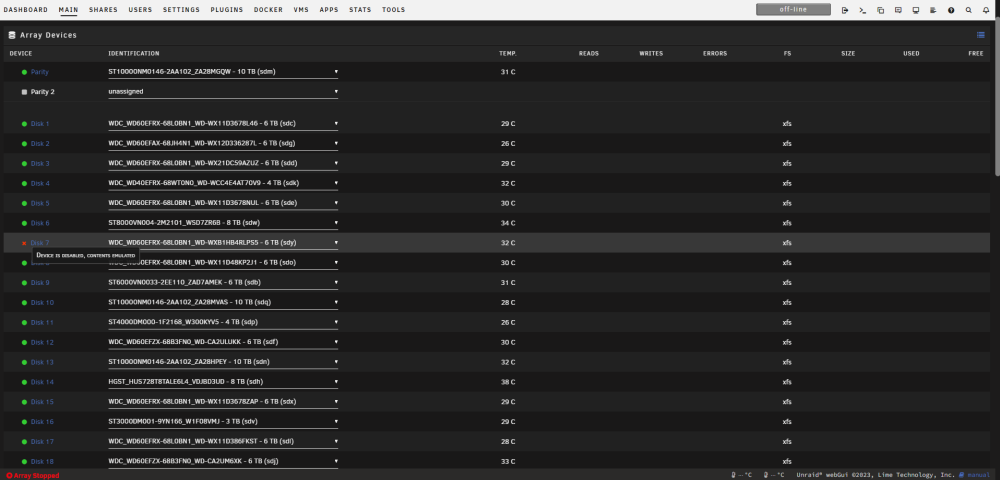This screenshot has width=1000, height=480.
Task: Click the 38 C temperature for Disk 14
Action: pos(508,382)
